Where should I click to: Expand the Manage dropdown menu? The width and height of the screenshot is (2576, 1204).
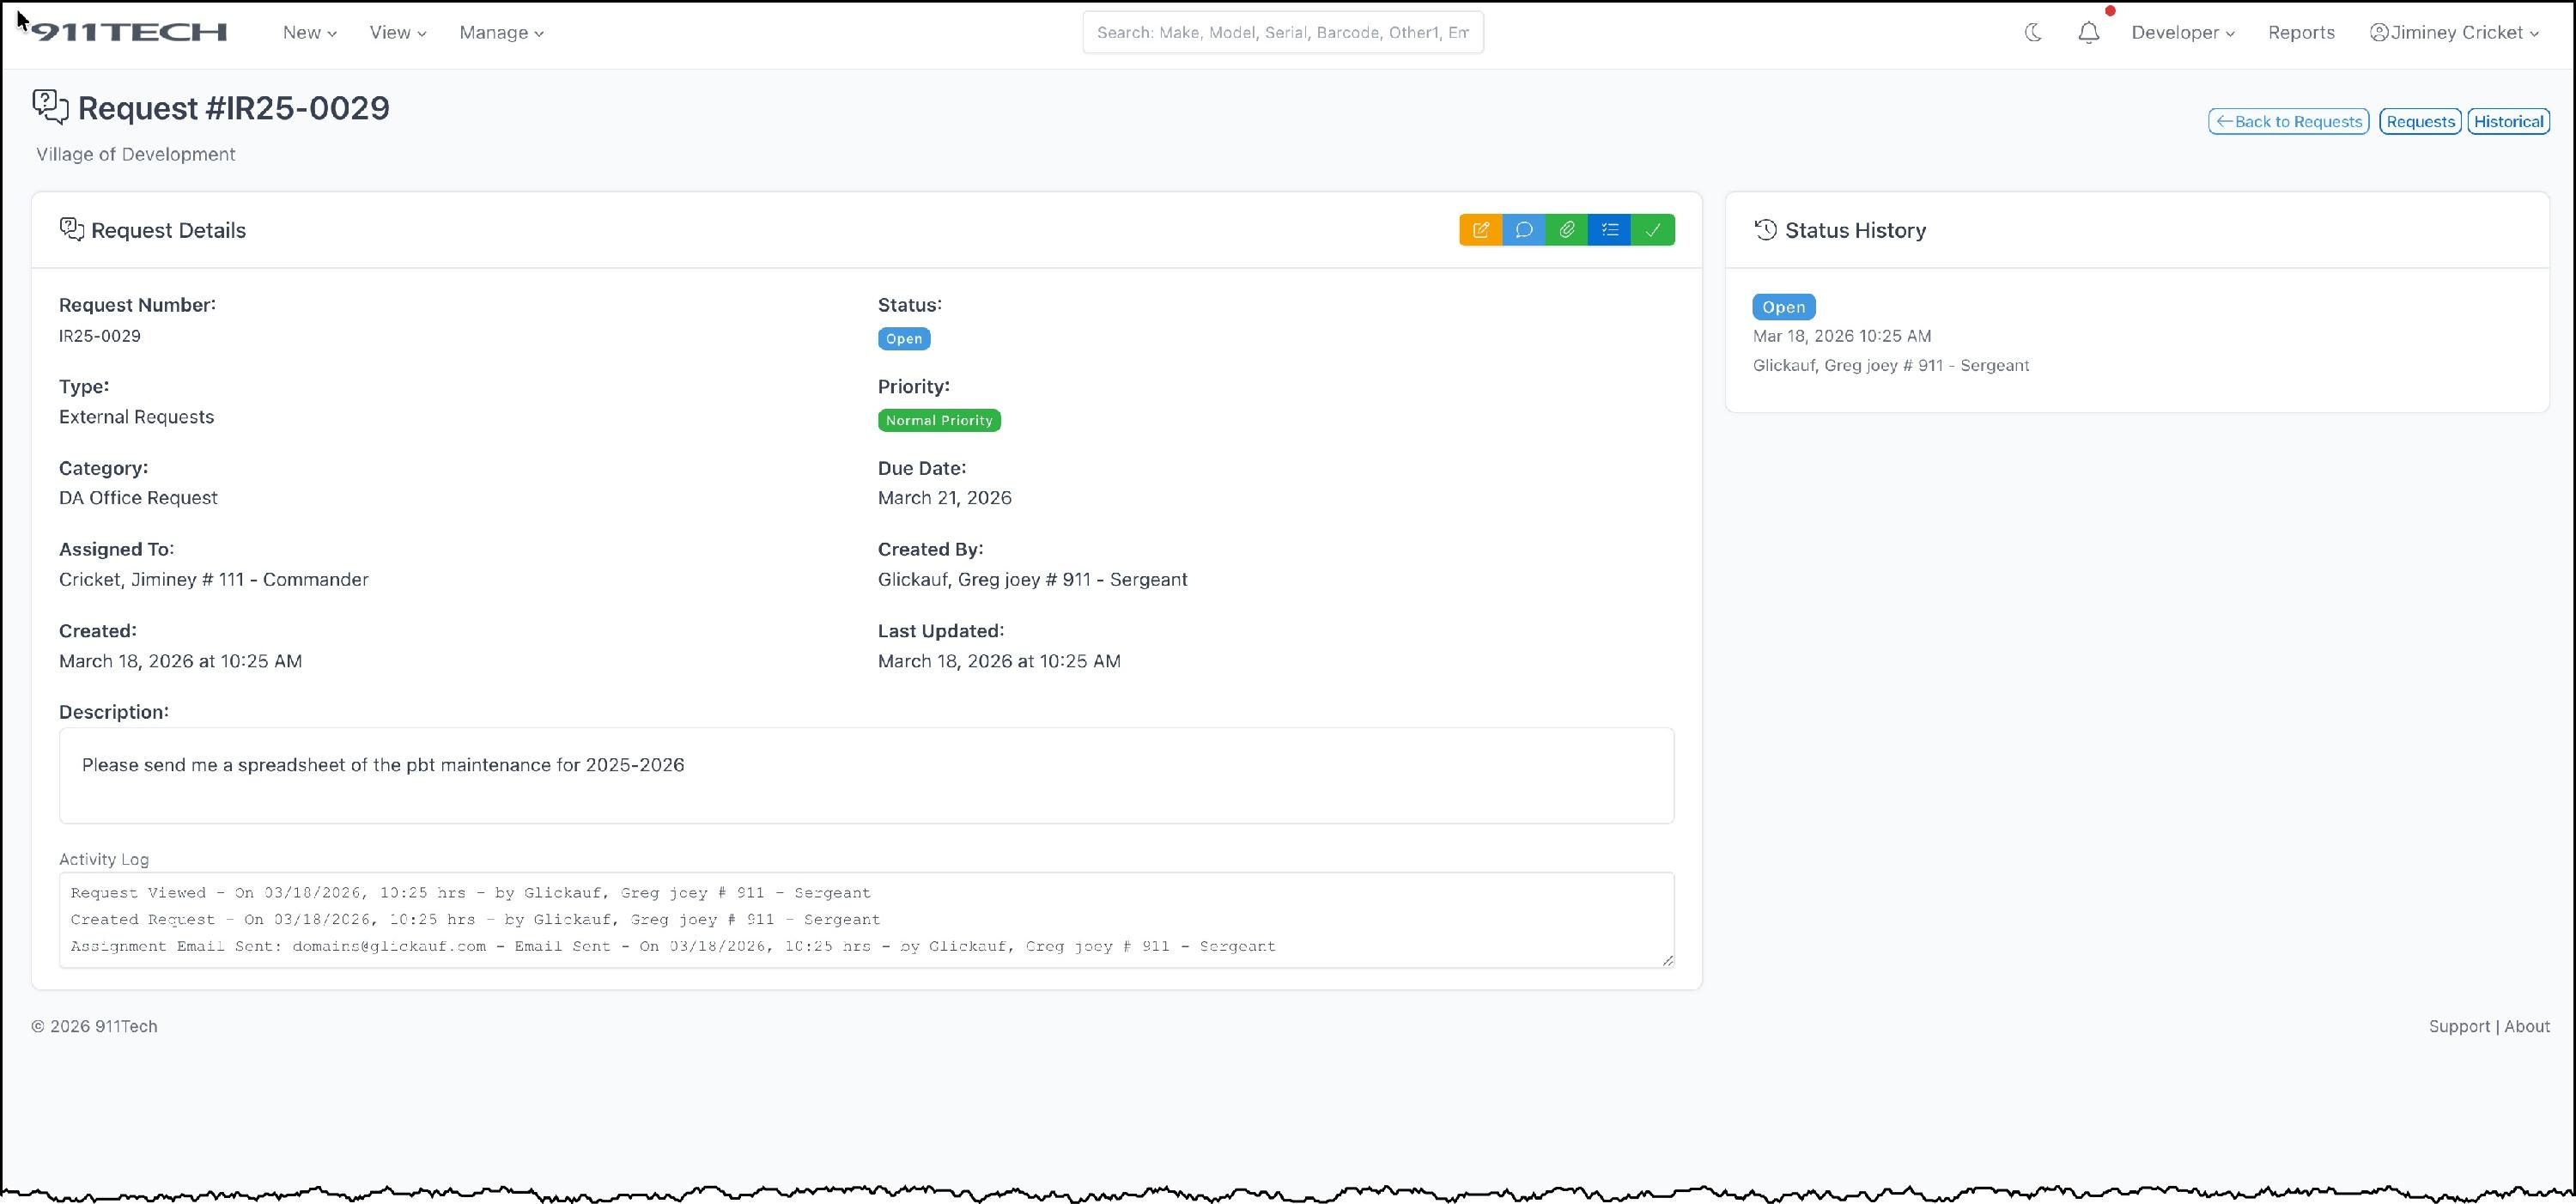click(501, 33)
